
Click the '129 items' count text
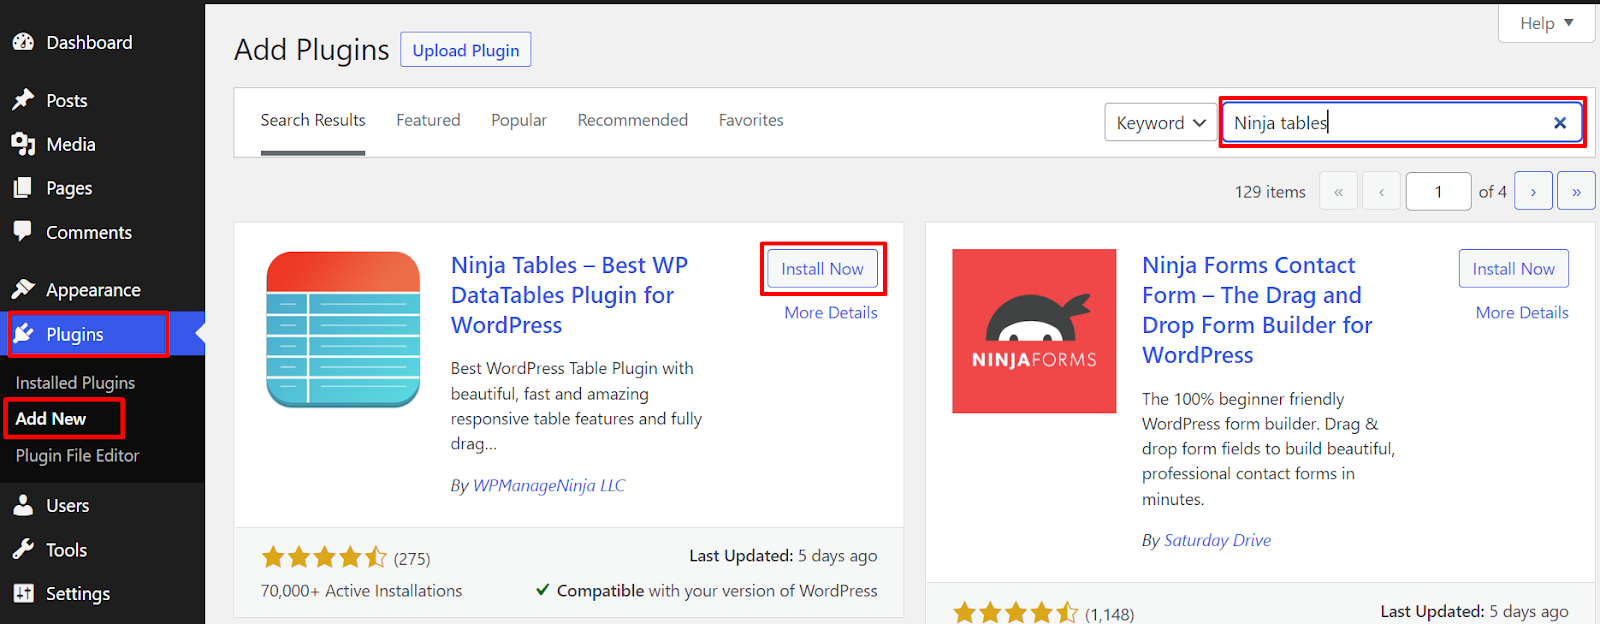click(1270, 192)
